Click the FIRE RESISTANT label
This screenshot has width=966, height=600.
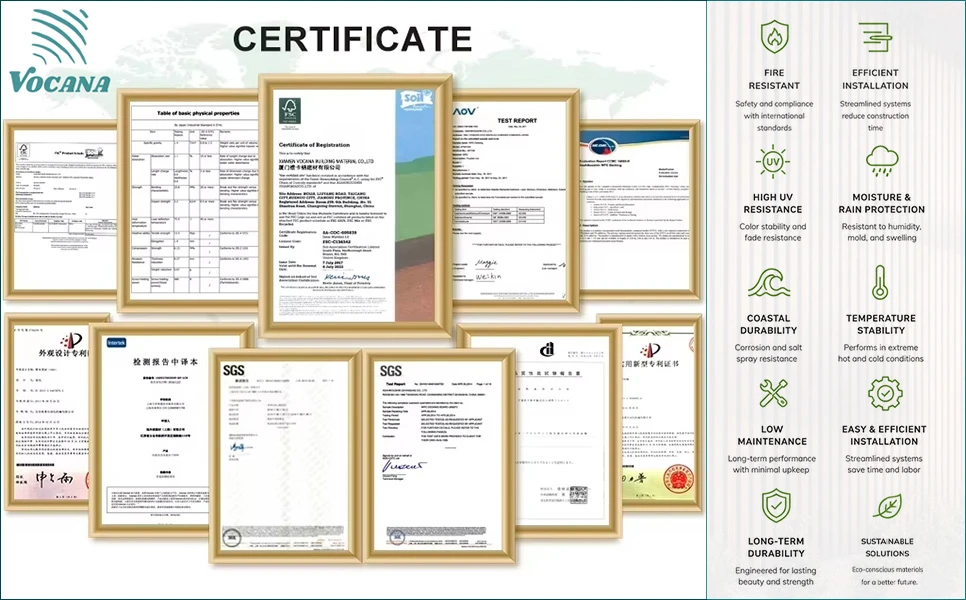[x=774, y=79]
